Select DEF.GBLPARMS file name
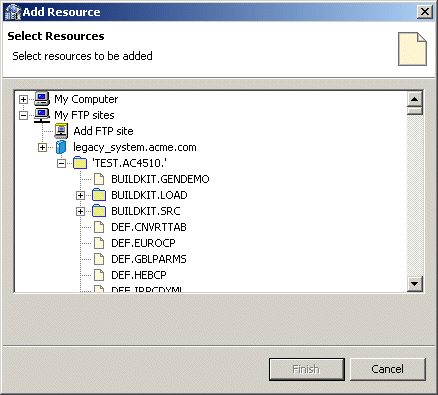 [149, 259]
